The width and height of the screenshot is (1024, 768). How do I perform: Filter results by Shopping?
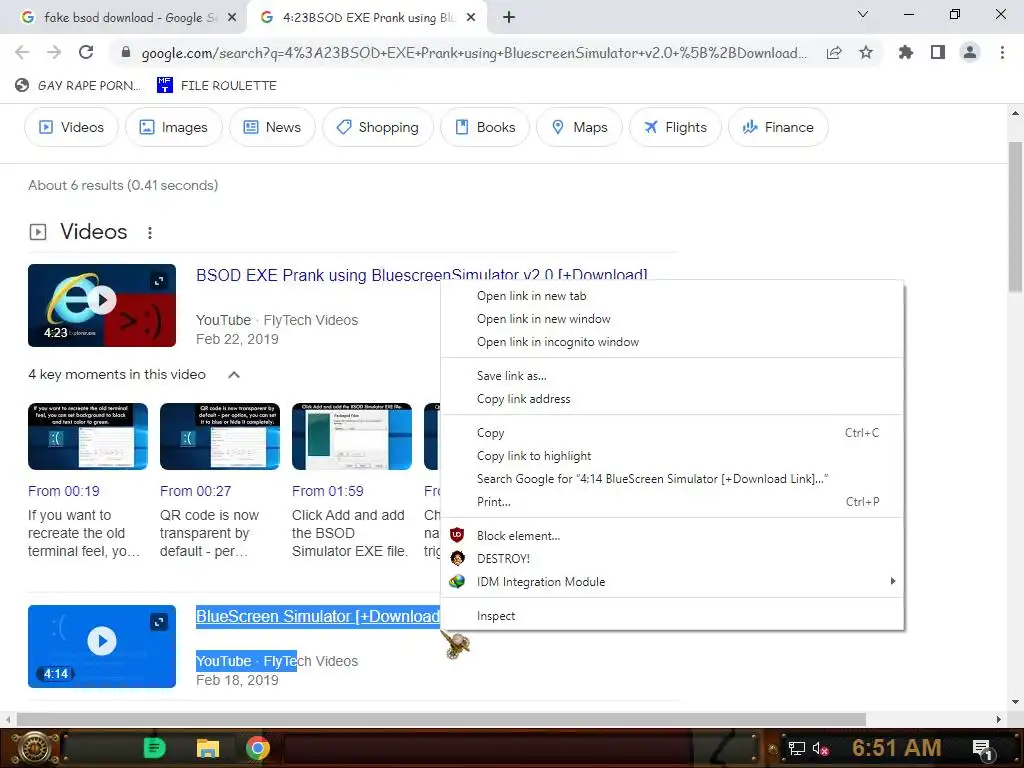(377, 127)
